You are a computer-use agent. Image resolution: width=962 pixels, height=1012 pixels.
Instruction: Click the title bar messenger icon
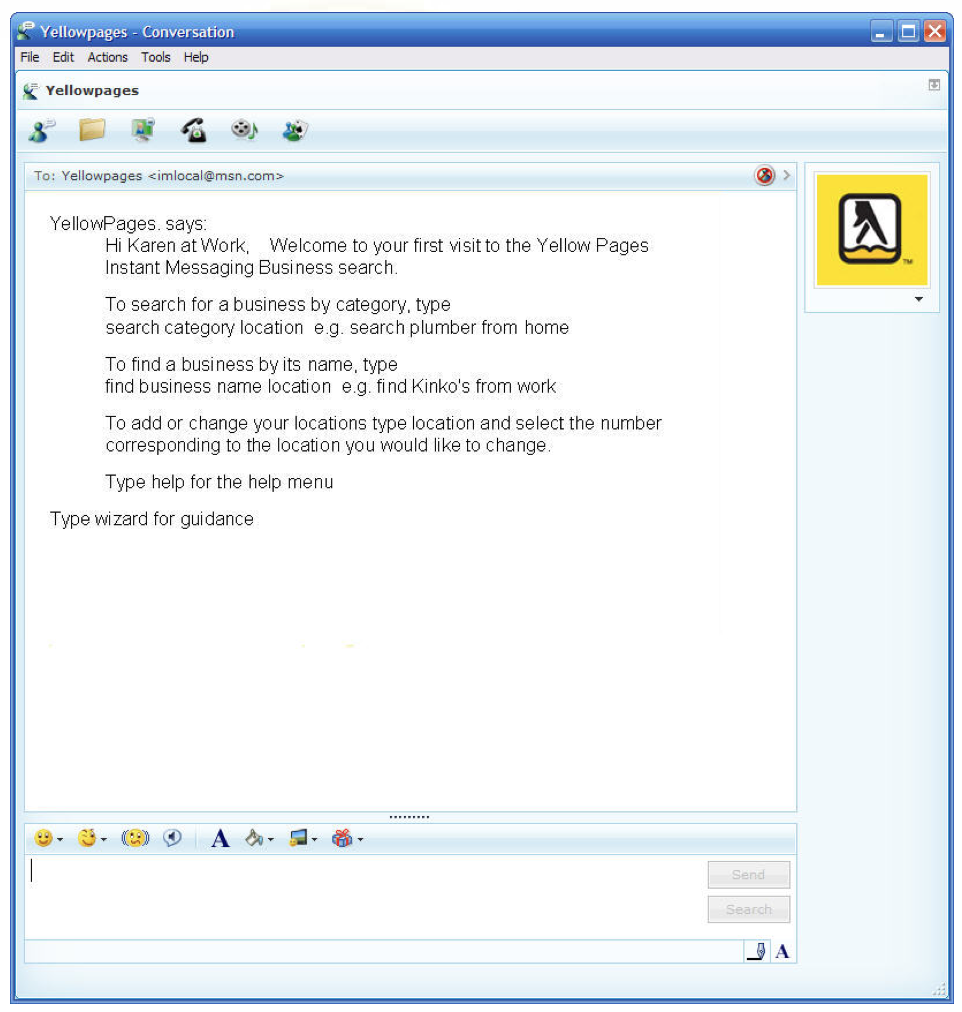pyautogui.click(x=26, y=31)
